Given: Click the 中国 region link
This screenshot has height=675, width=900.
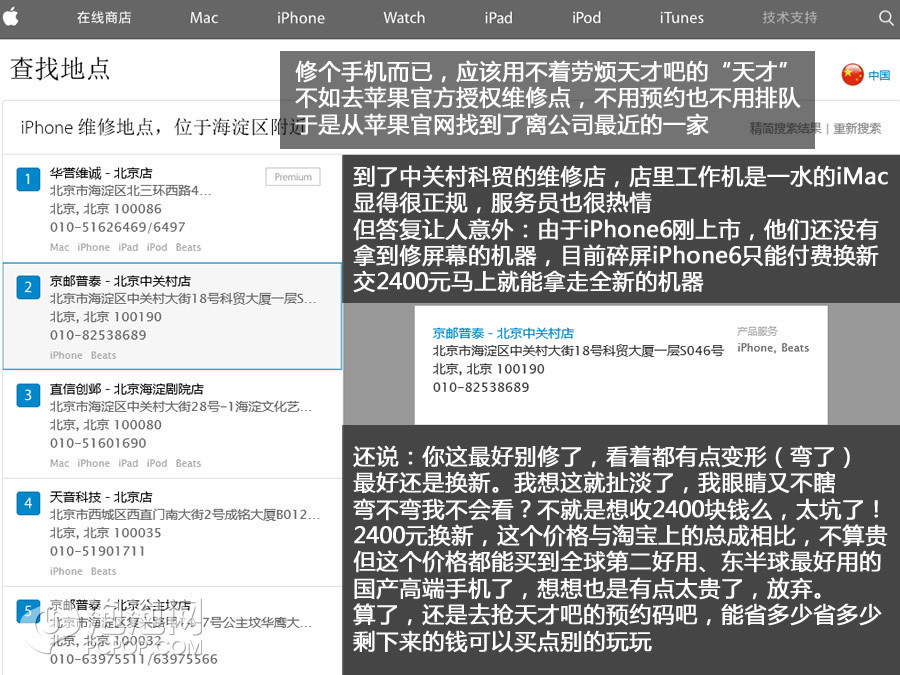Looking at the screenshot, I should 879,75.
